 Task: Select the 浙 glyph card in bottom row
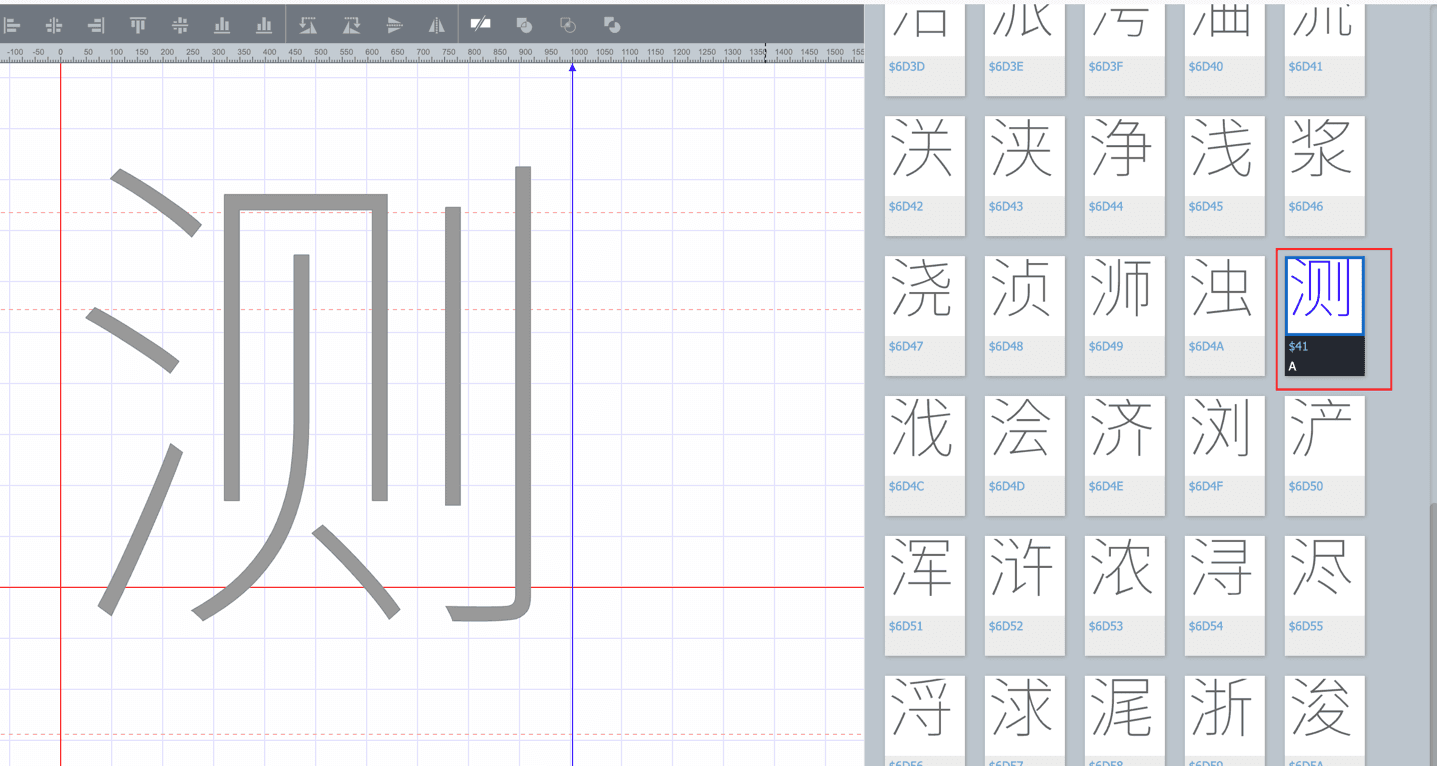(1225, 721)
